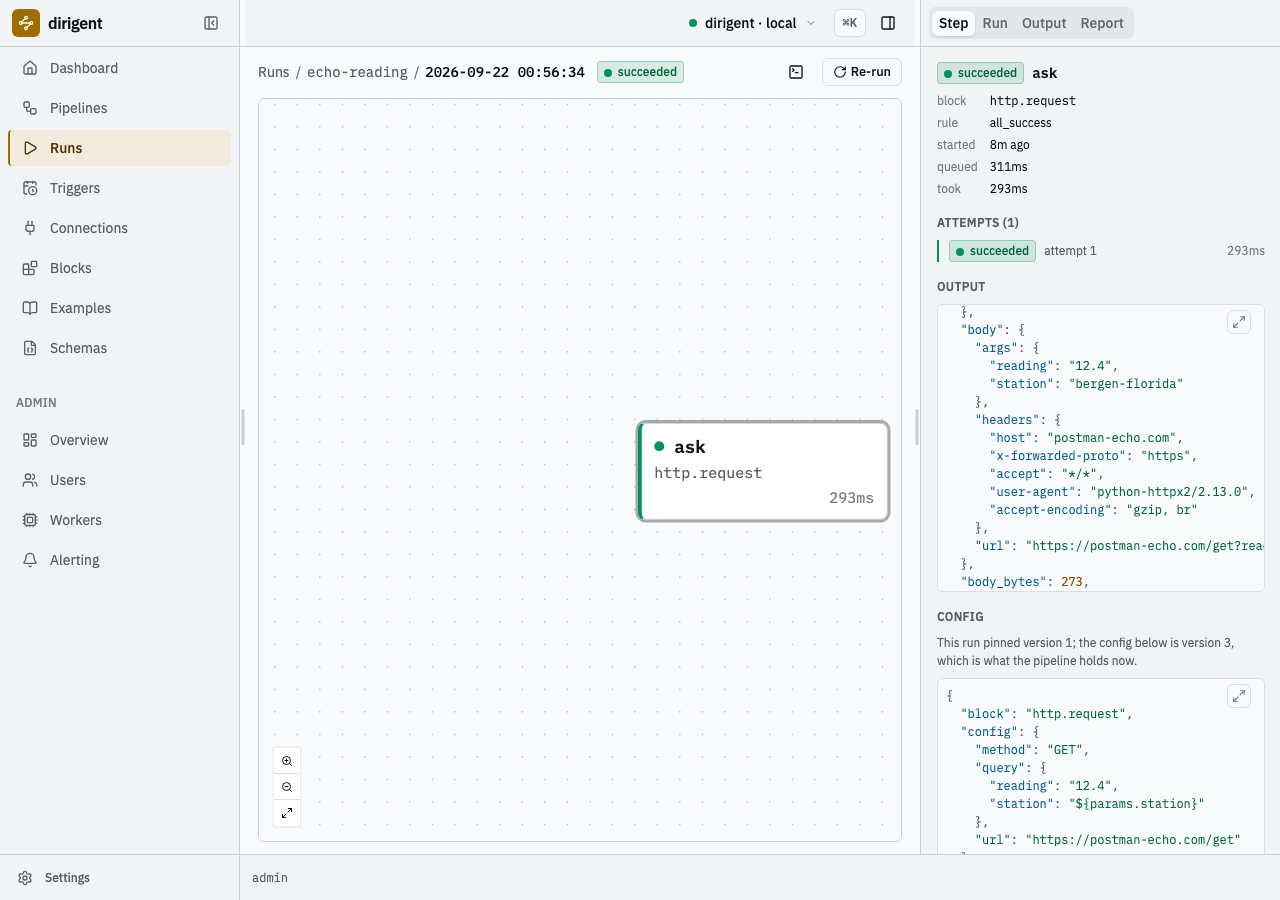This screenshot has height=900, width=1280.
Task: Click the succeeded badge in header
Action: point(640,72)
